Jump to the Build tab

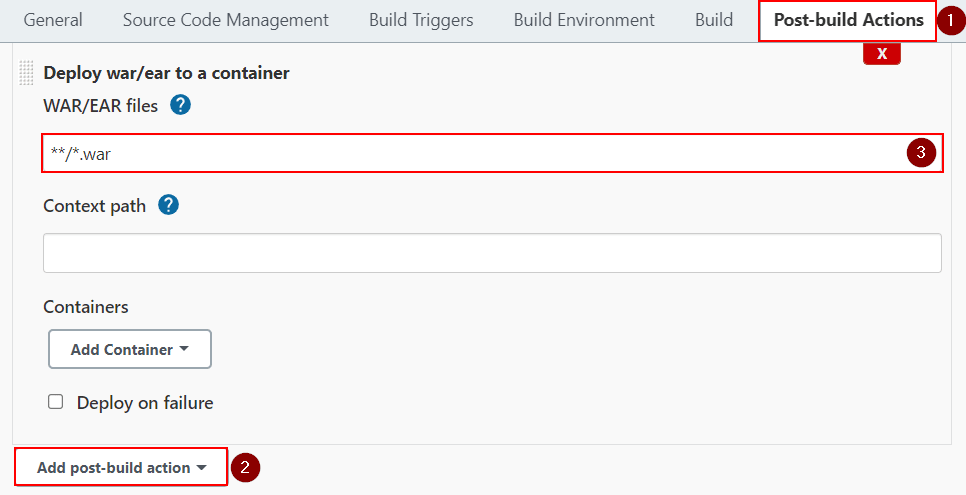tap(714, 20)
